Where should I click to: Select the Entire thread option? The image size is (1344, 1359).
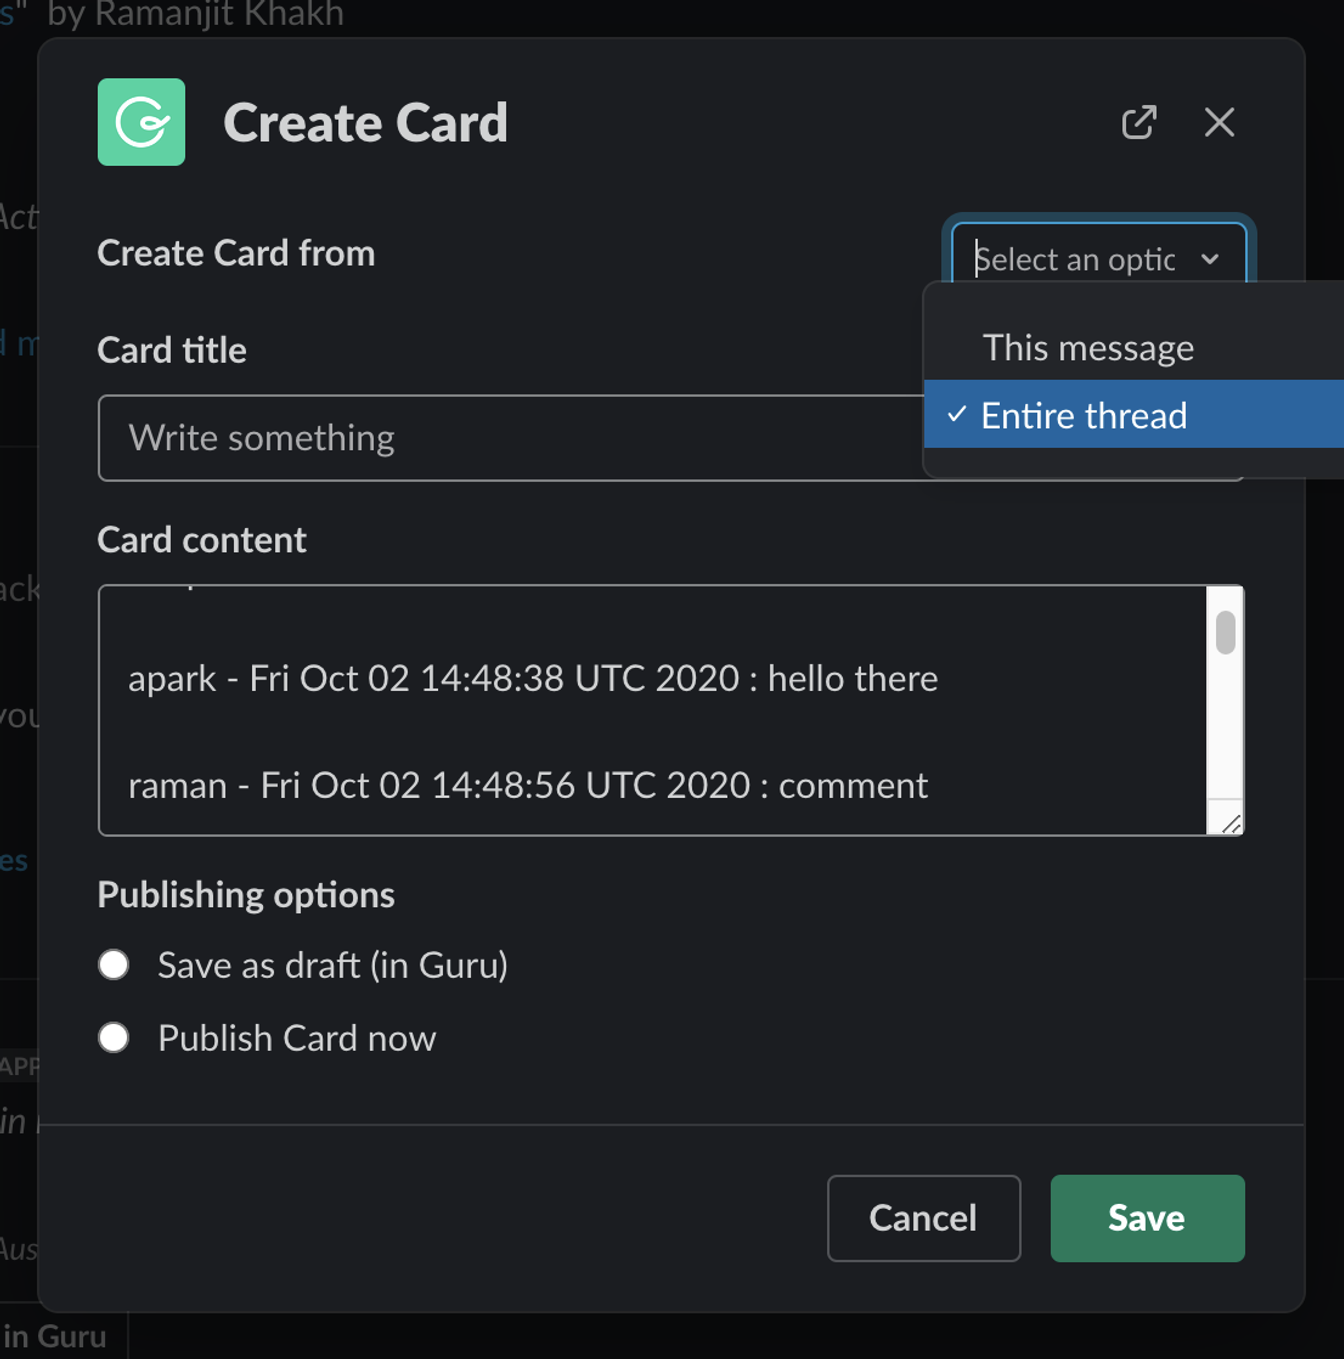click(x=1084, y=415)
